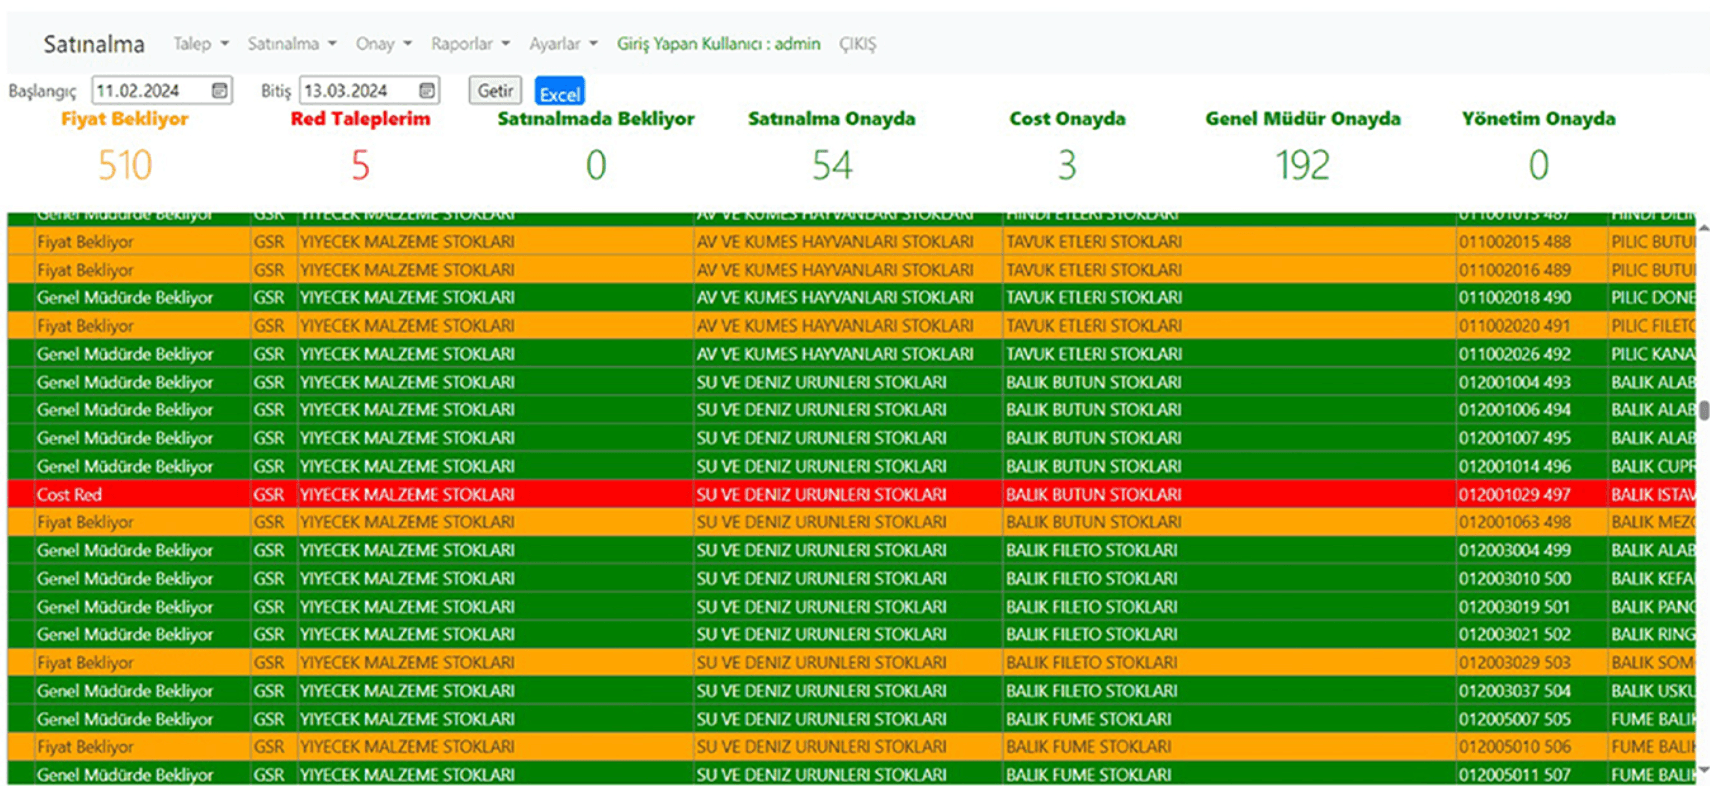Click the stock code 012001004 493
This screenshot has width=1710, height=786.
click(1514, 382)
